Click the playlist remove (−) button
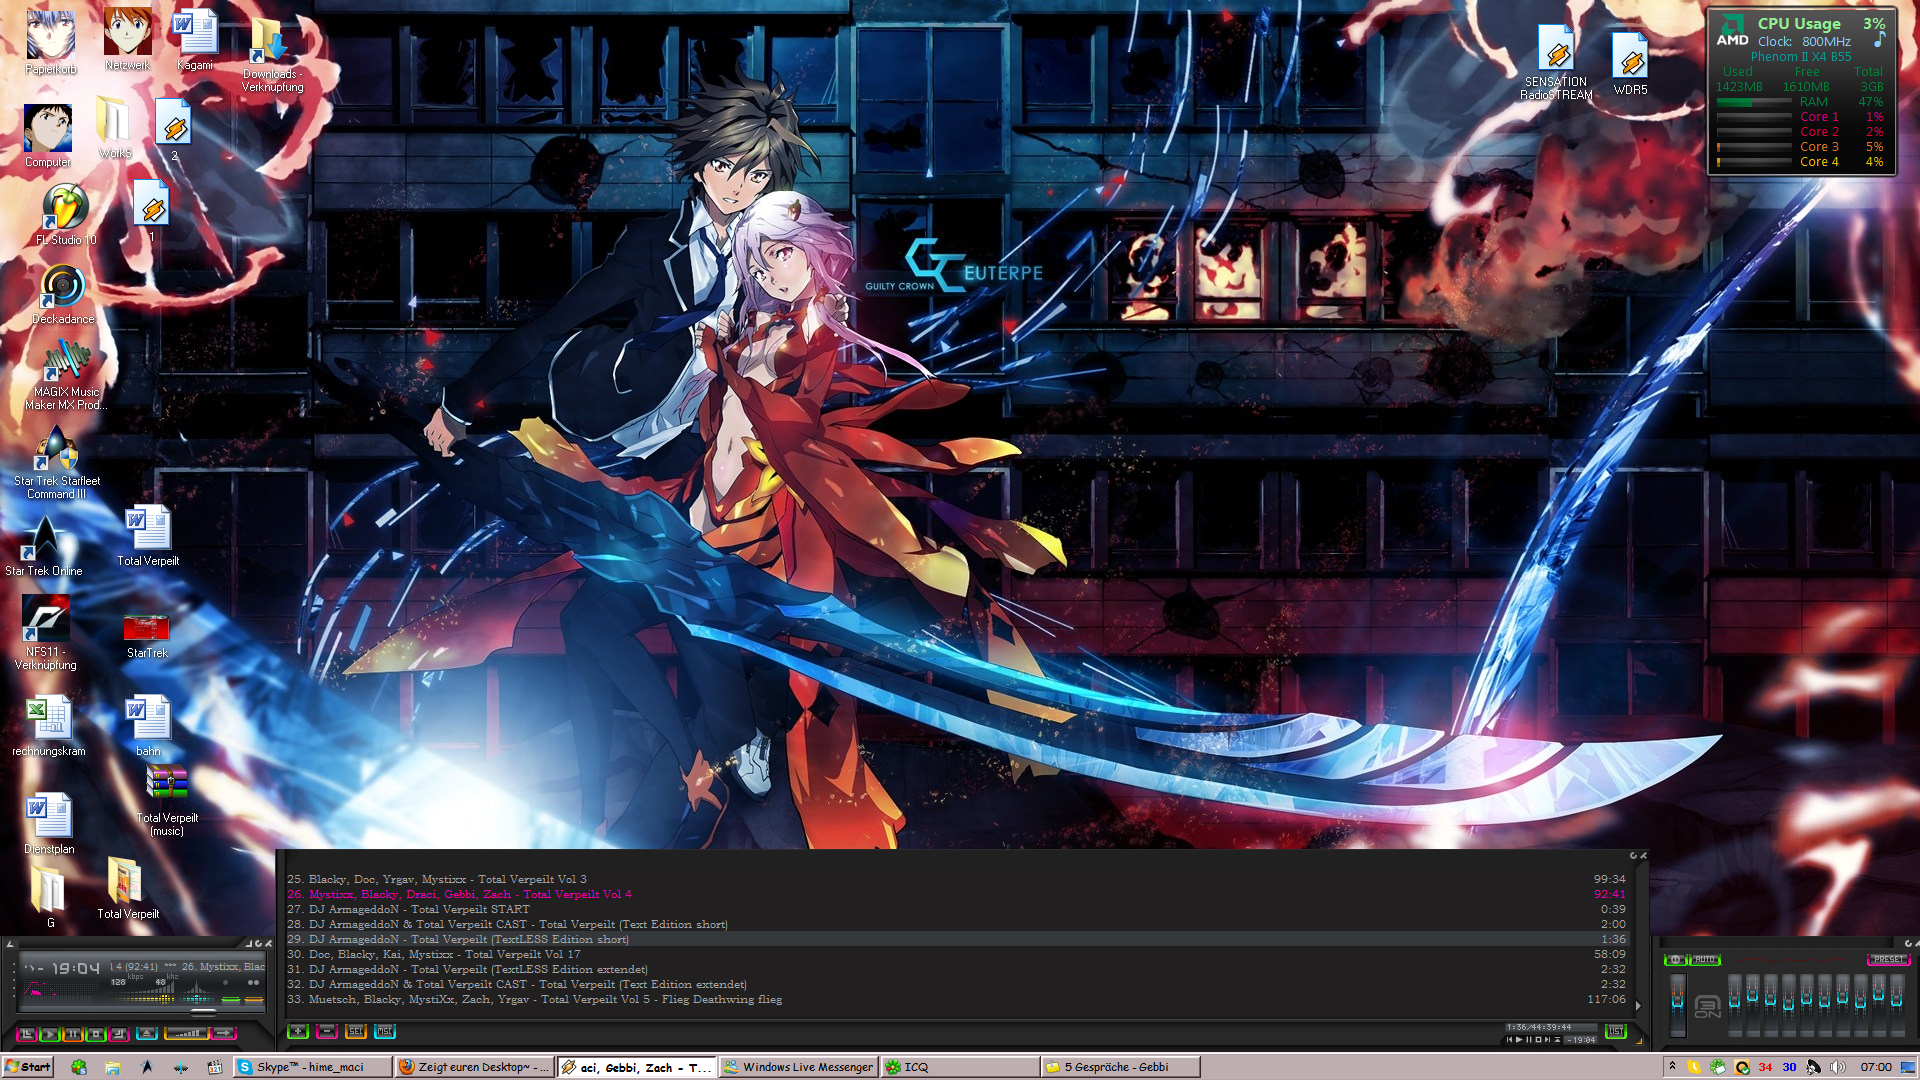This screenshot has width=1920, height=1080. [x=327, y=1031]
